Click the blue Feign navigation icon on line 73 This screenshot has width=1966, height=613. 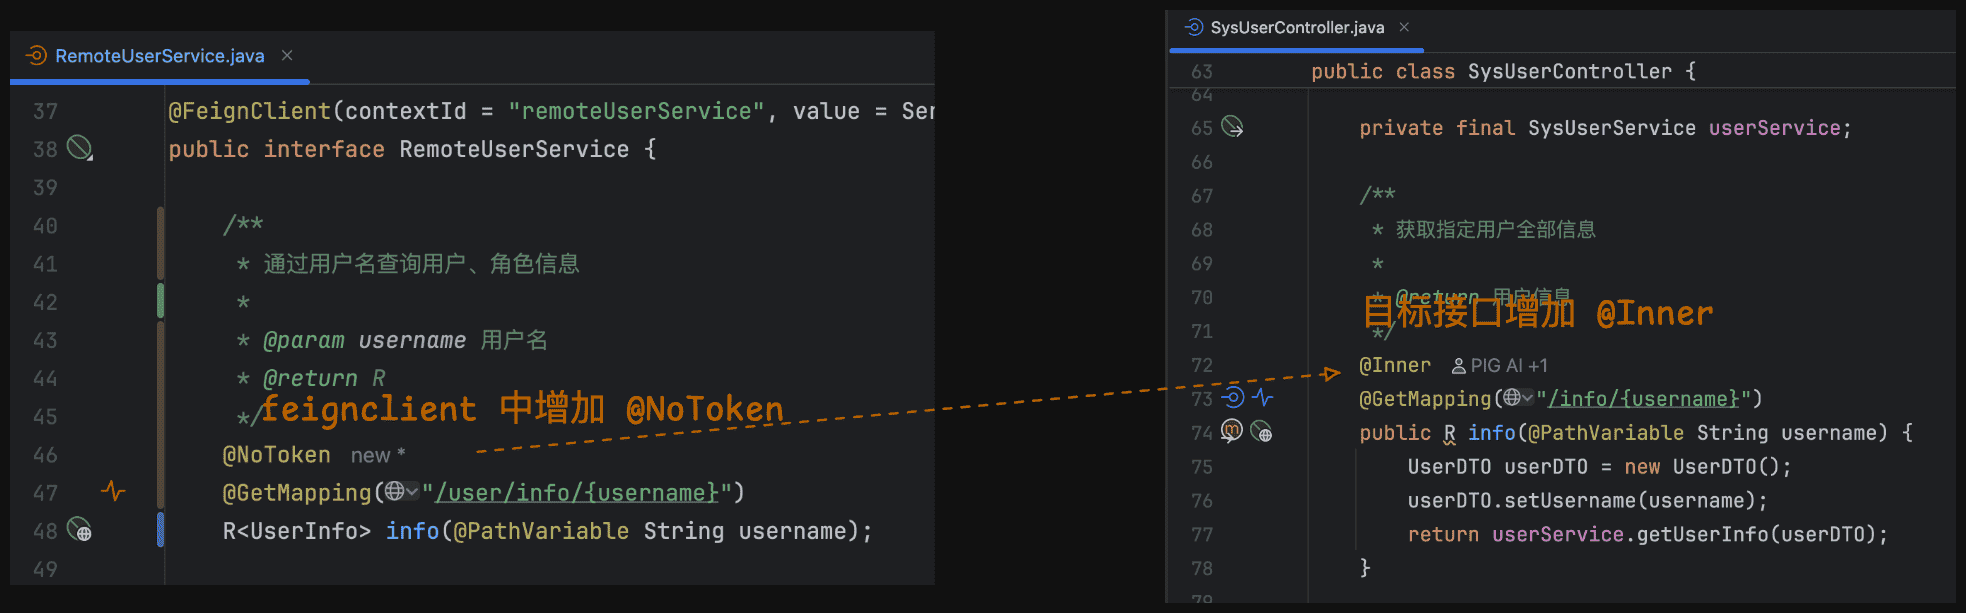coord(1233,398)
